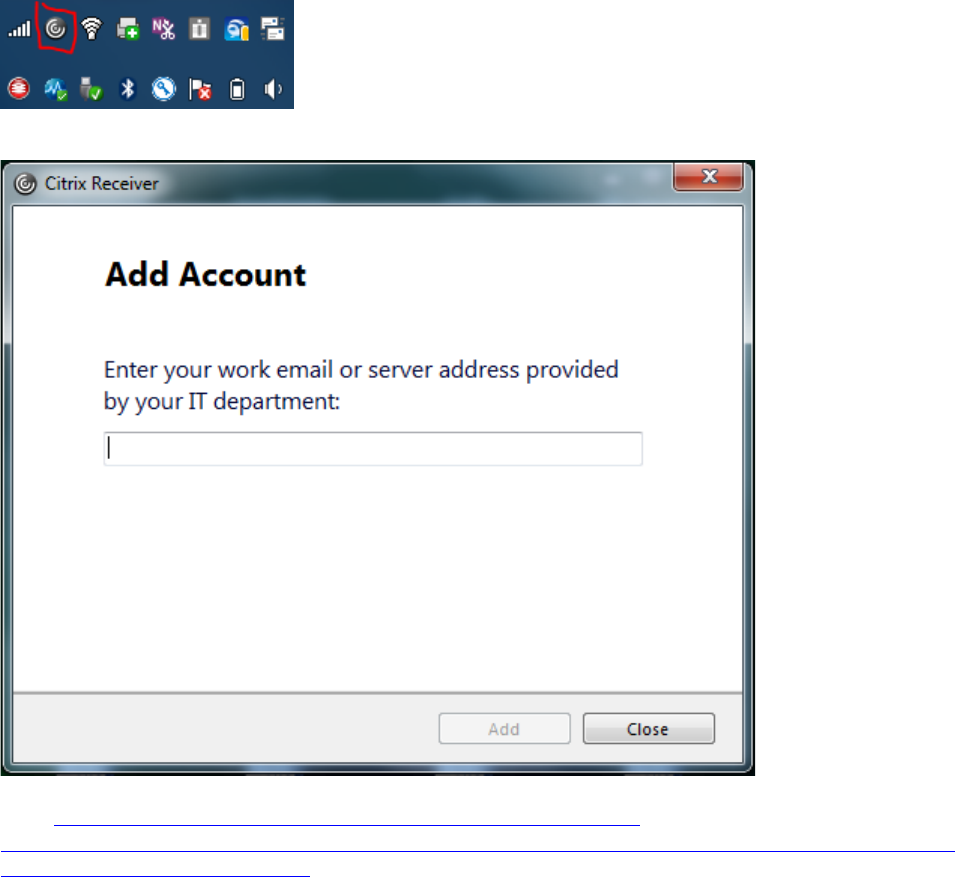955x877 pixels.
Task: Click the Safely Remove Hardware USB icon
Action: (91, 89)
